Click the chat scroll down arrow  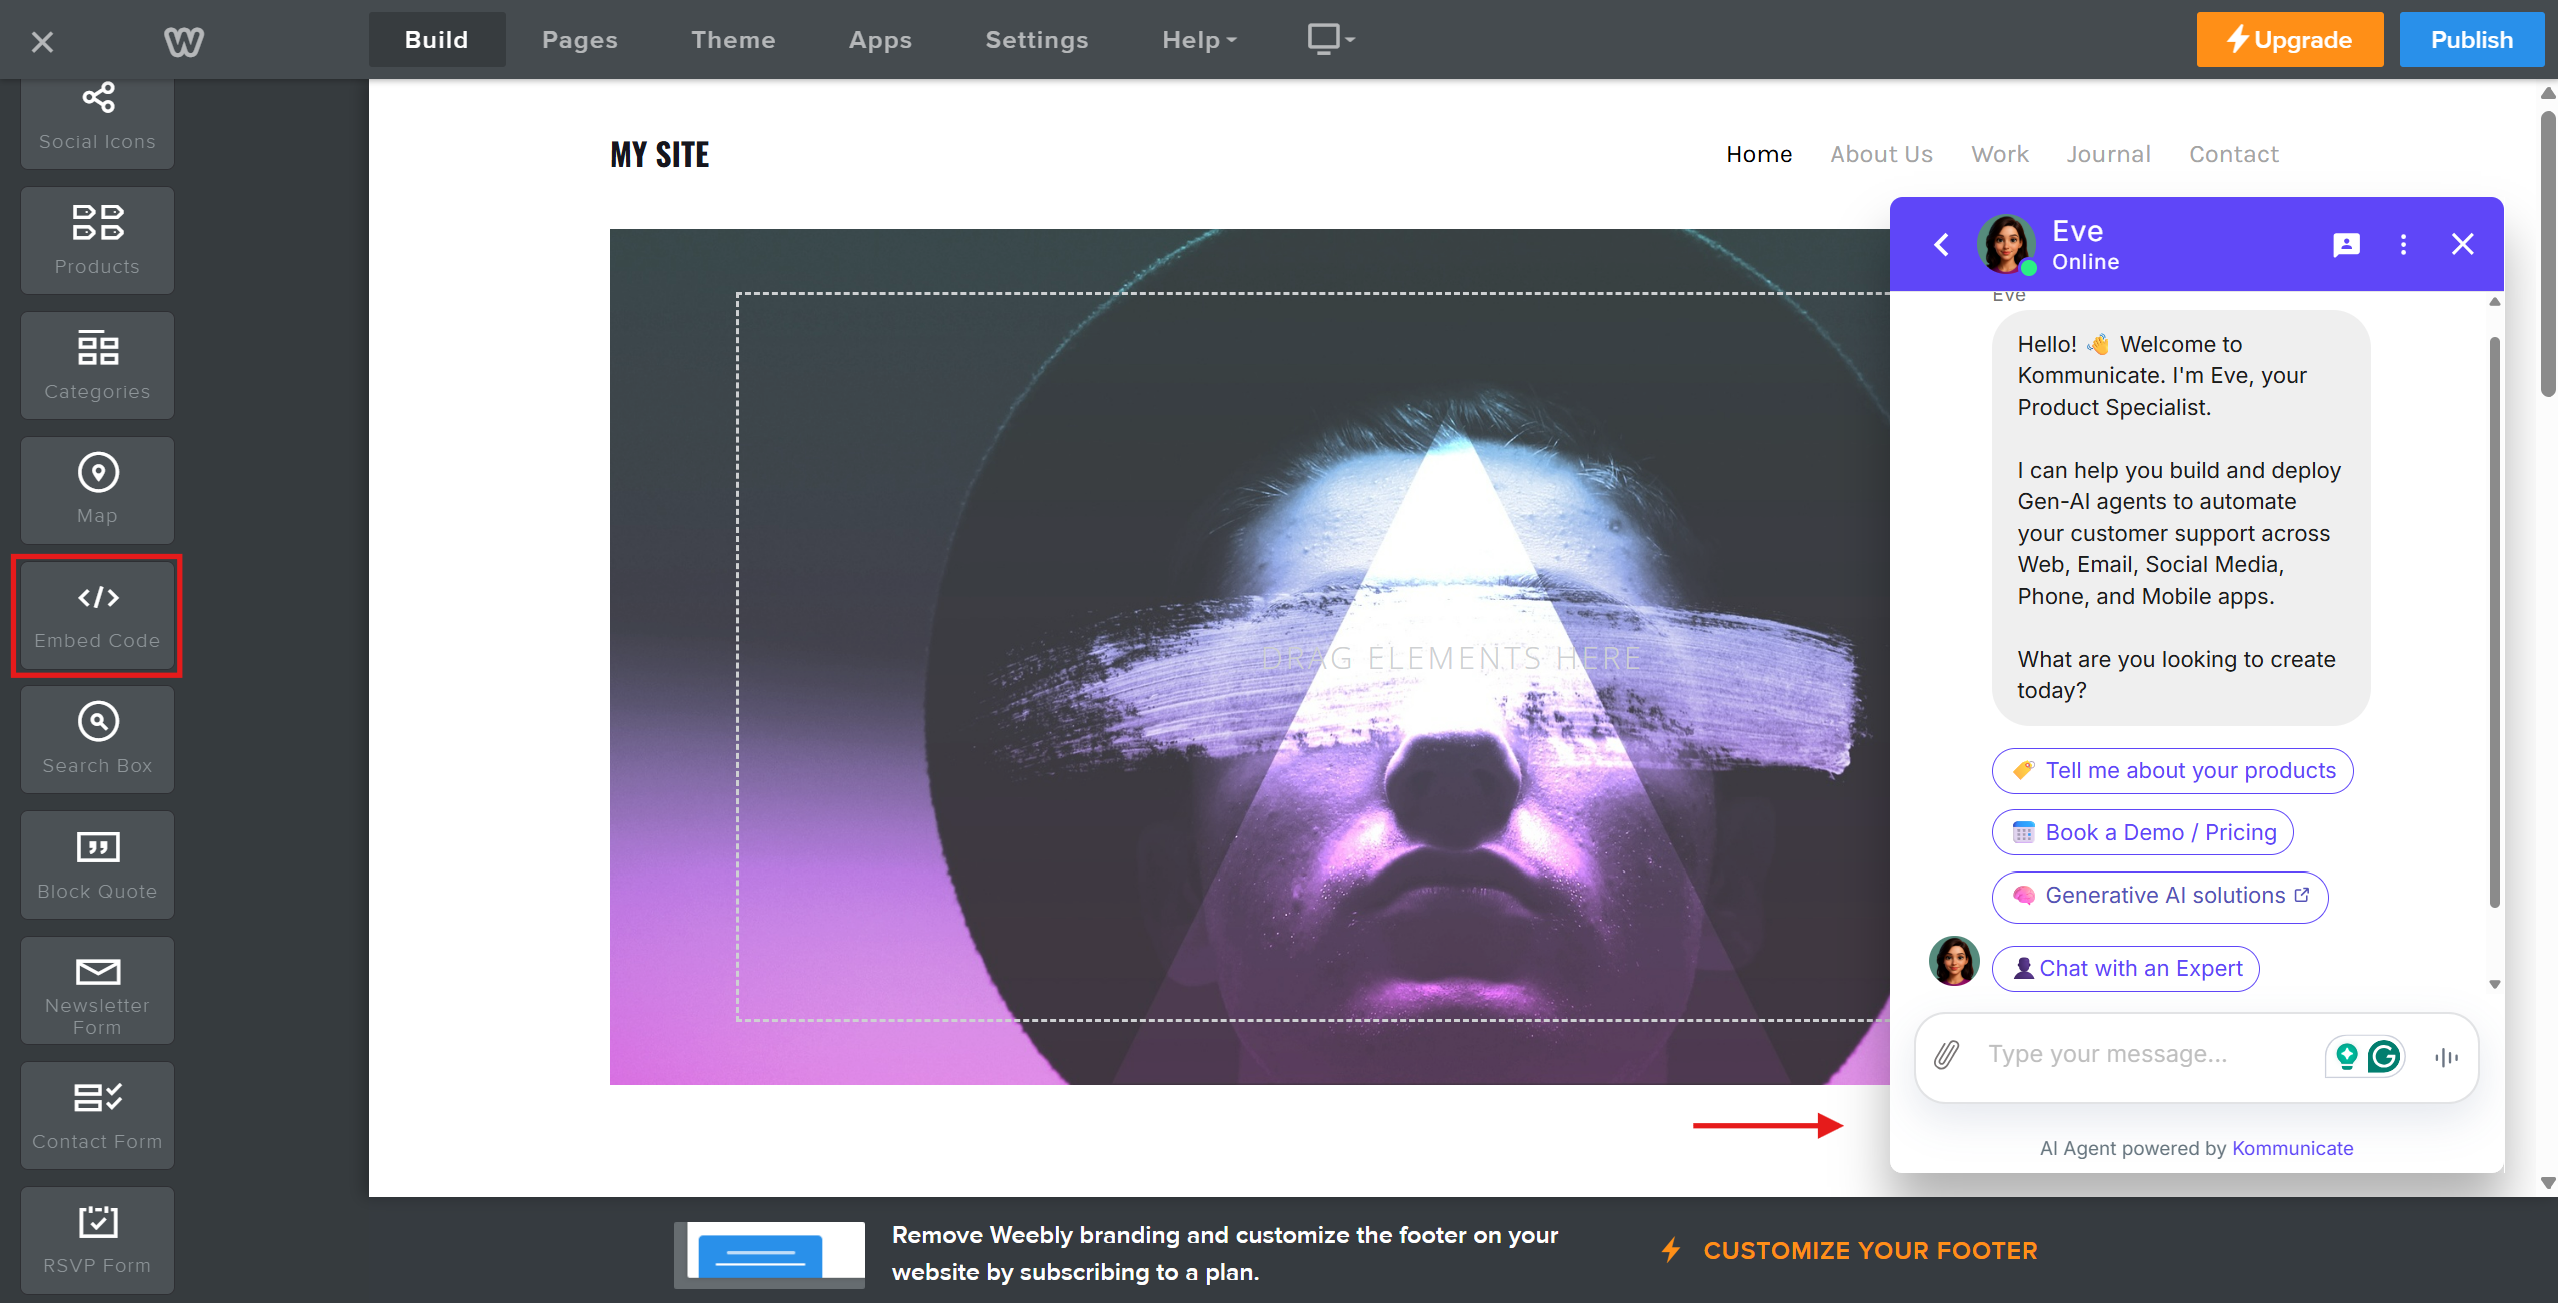[2494, 985]
